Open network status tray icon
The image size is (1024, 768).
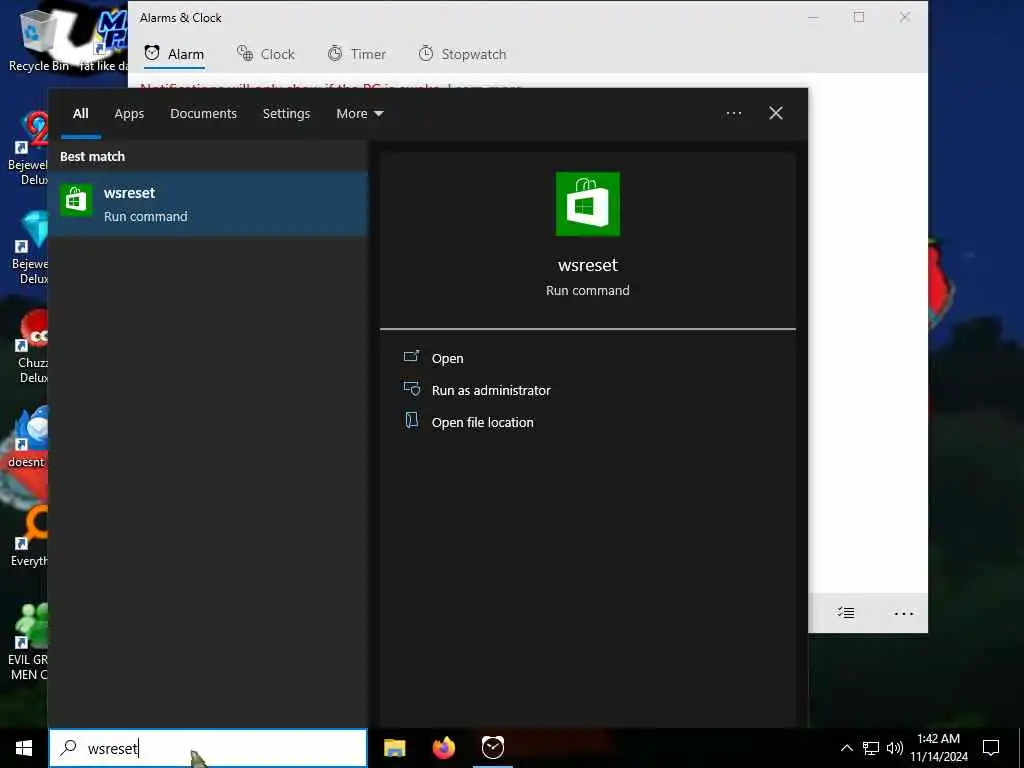click(x=871, y=748)
